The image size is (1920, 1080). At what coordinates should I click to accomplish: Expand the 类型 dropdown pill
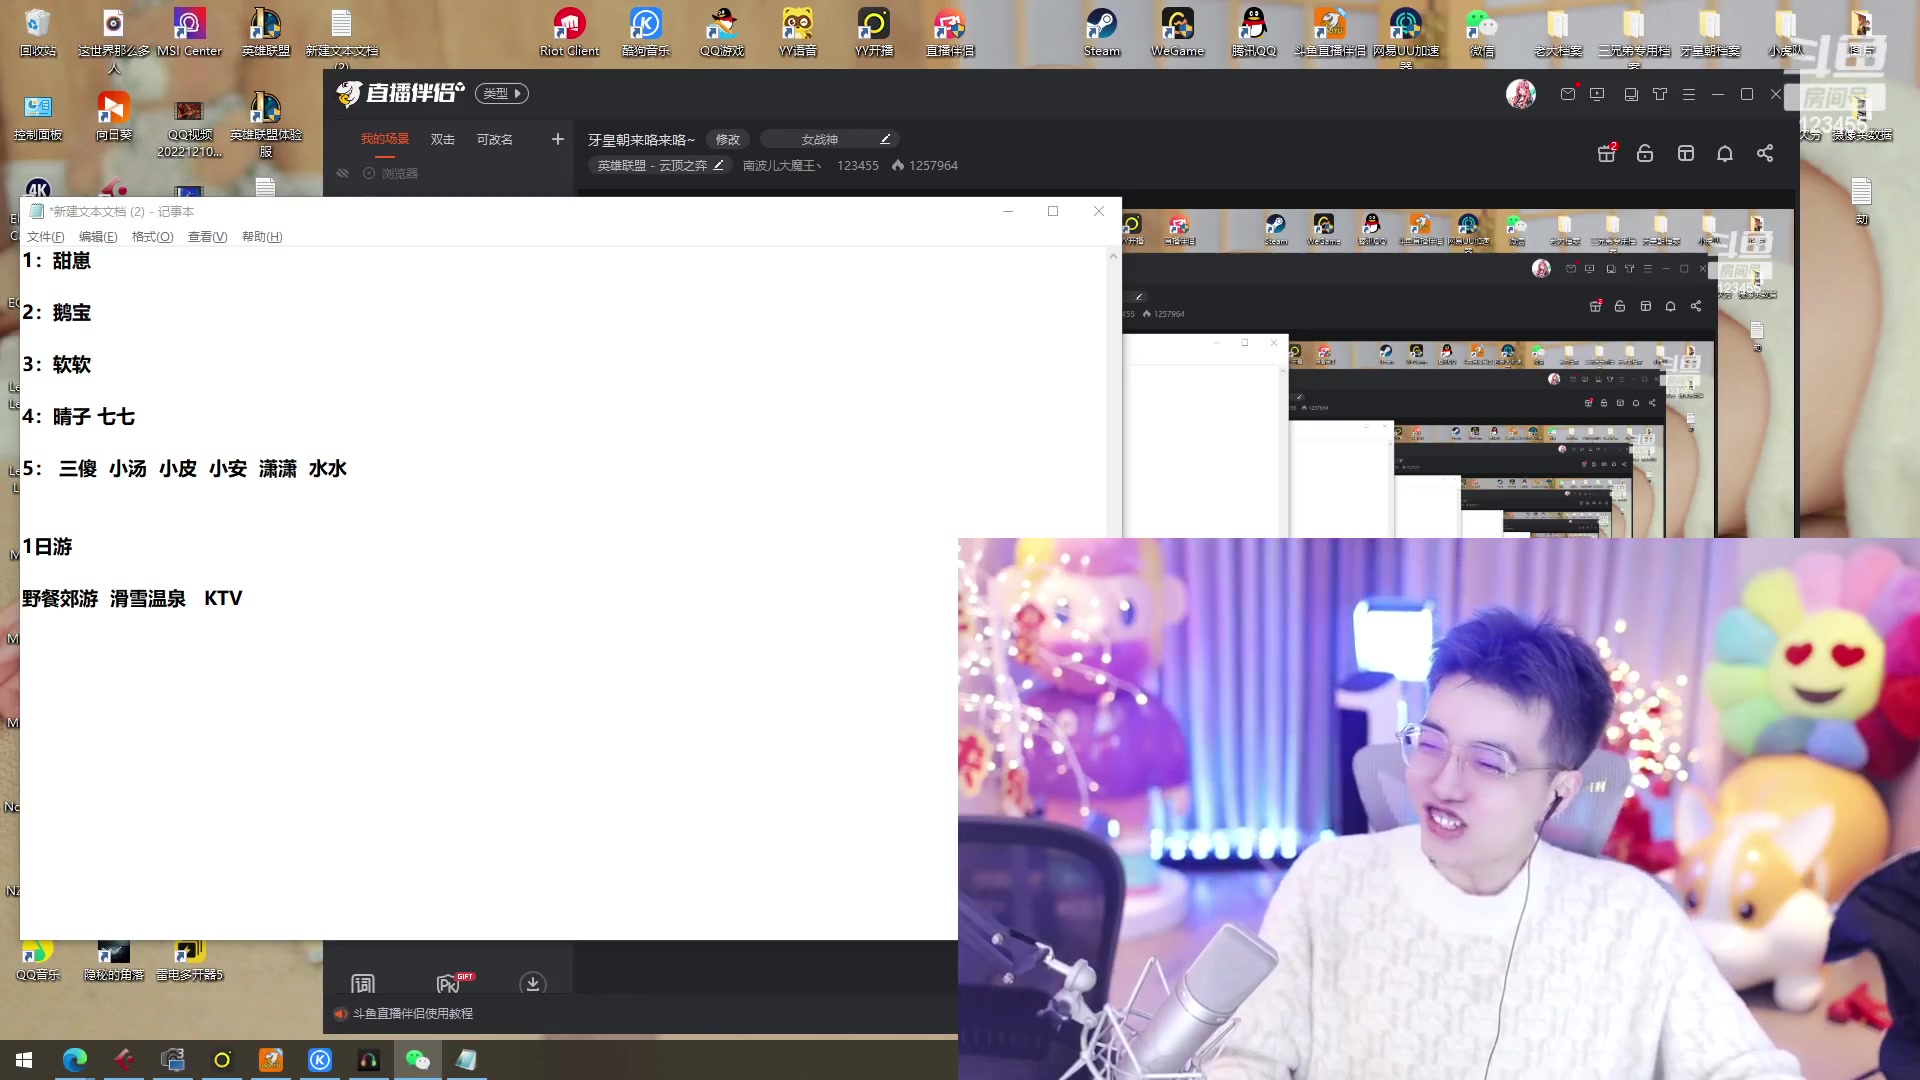(502, 93)
